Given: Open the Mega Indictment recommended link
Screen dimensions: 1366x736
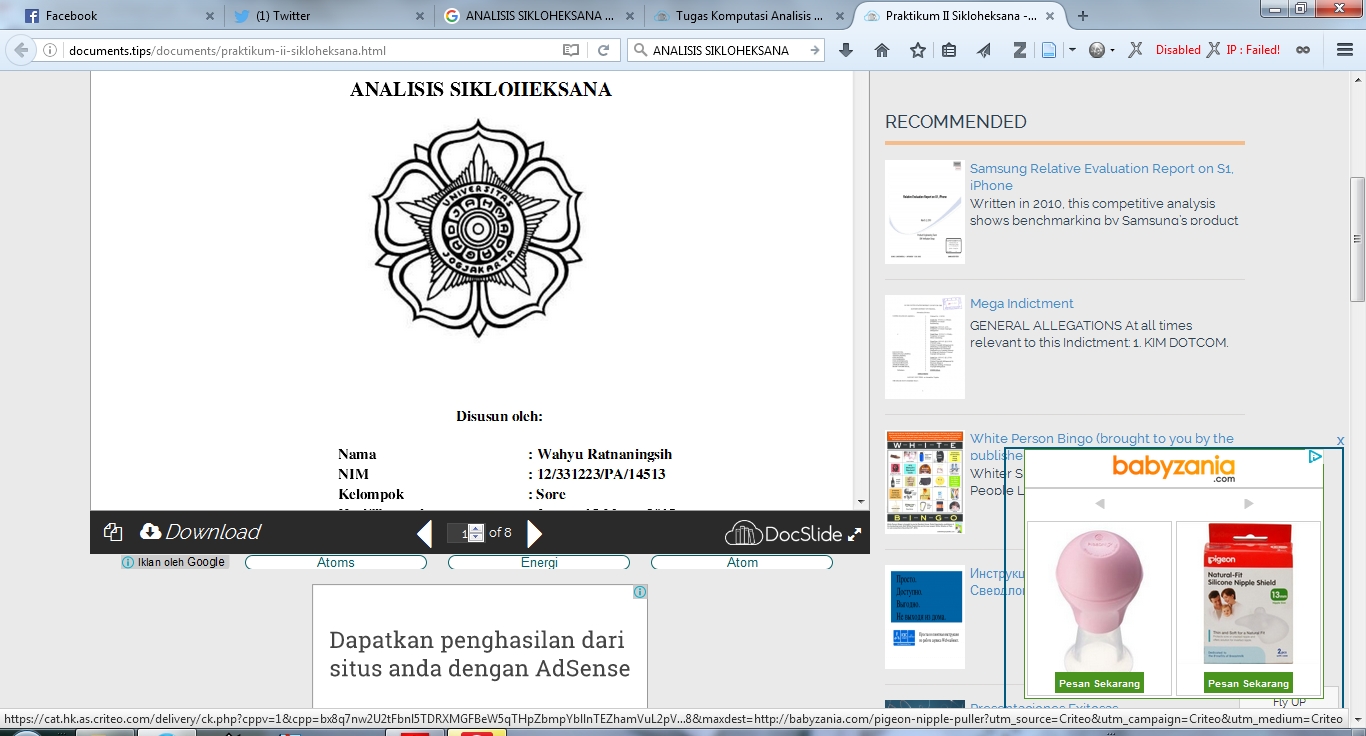Looking at the screenshot, I should (x=1021, y=304).
